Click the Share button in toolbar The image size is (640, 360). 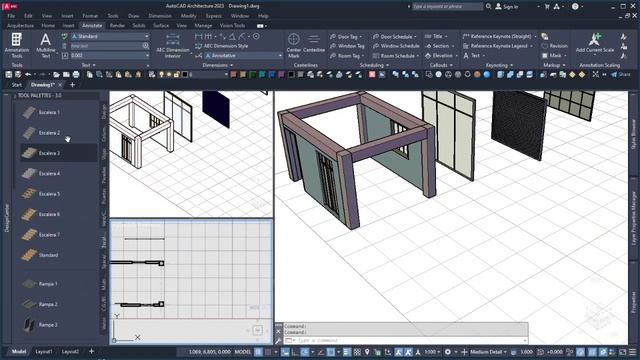point(621,74)
